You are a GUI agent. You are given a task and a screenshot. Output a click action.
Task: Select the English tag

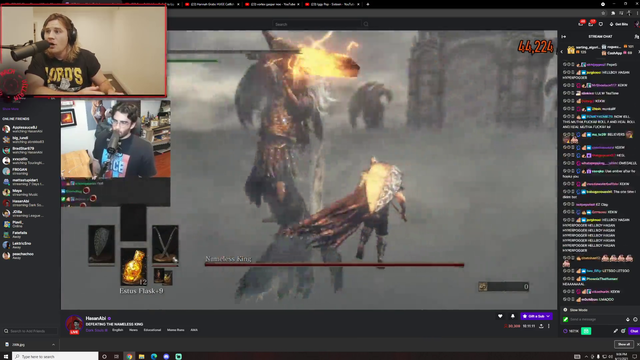(x=118, y=330)
